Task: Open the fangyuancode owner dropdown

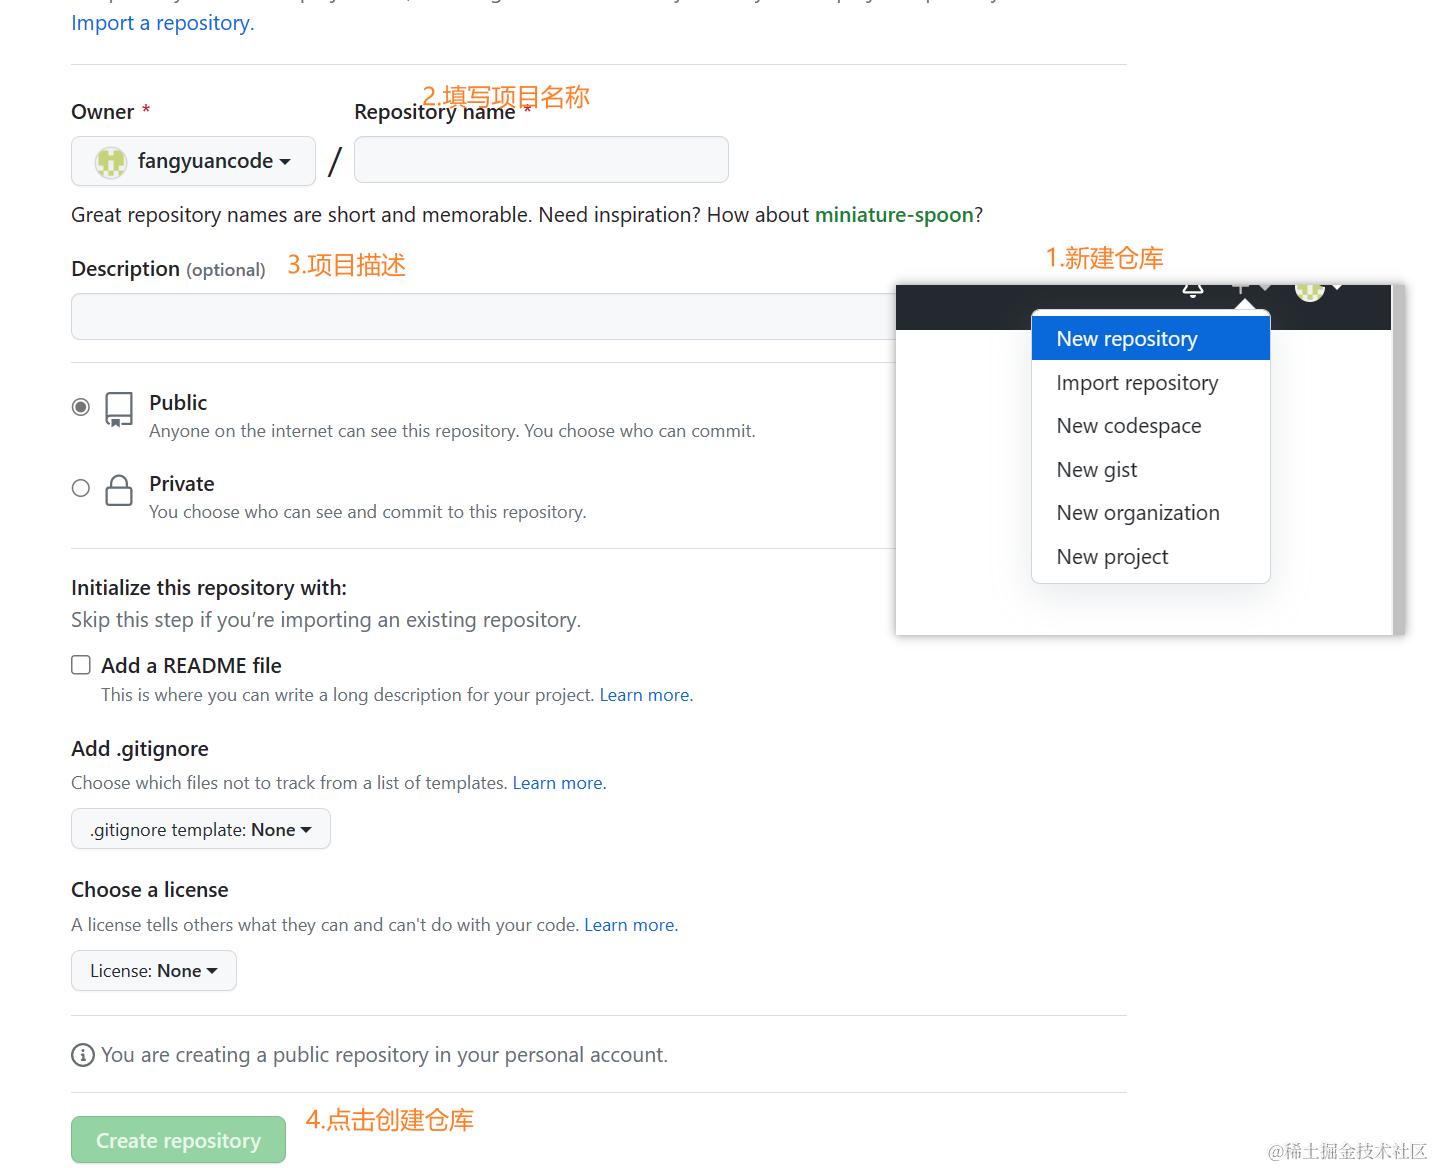Action: pos(193,161)
